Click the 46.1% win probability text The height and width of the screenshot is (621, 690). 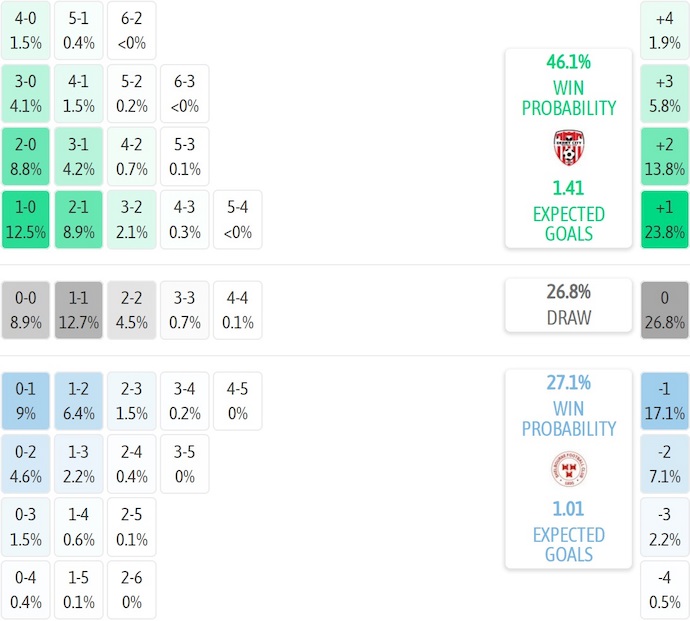[x=568, y=62]
